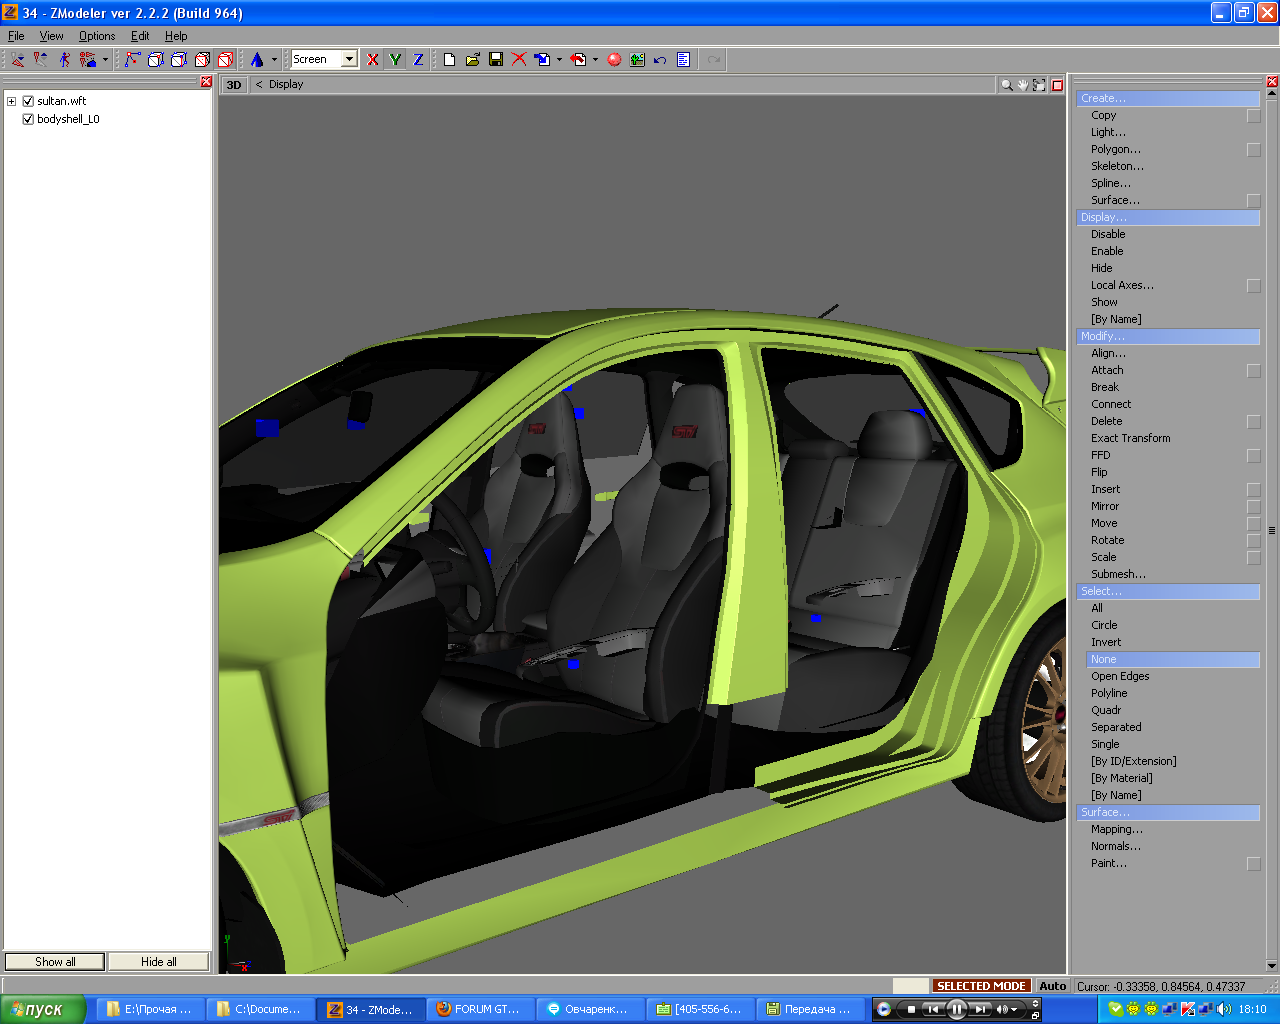The image size is (1280, 1024).
Task: Click the Open folder toolbar icon
Action: 473,60
